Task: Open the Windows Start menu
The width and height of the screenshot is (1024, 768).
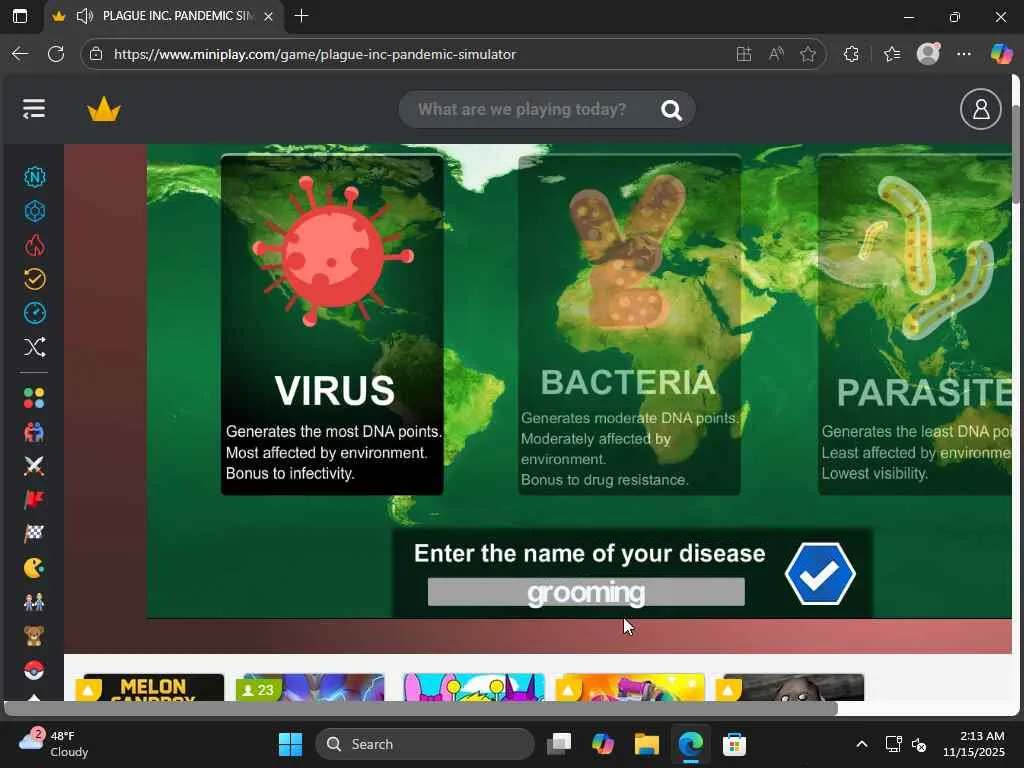Action: tap(290, 744)
